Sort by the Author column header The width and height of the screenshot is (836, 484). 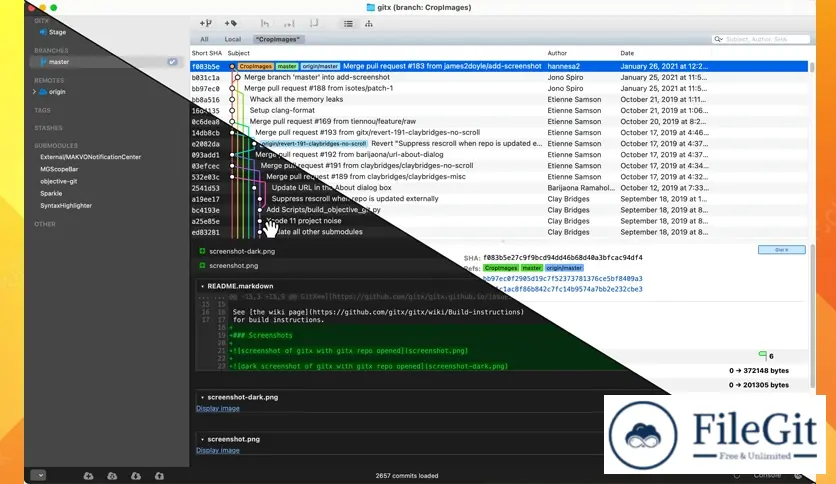(x=557, y=53)
